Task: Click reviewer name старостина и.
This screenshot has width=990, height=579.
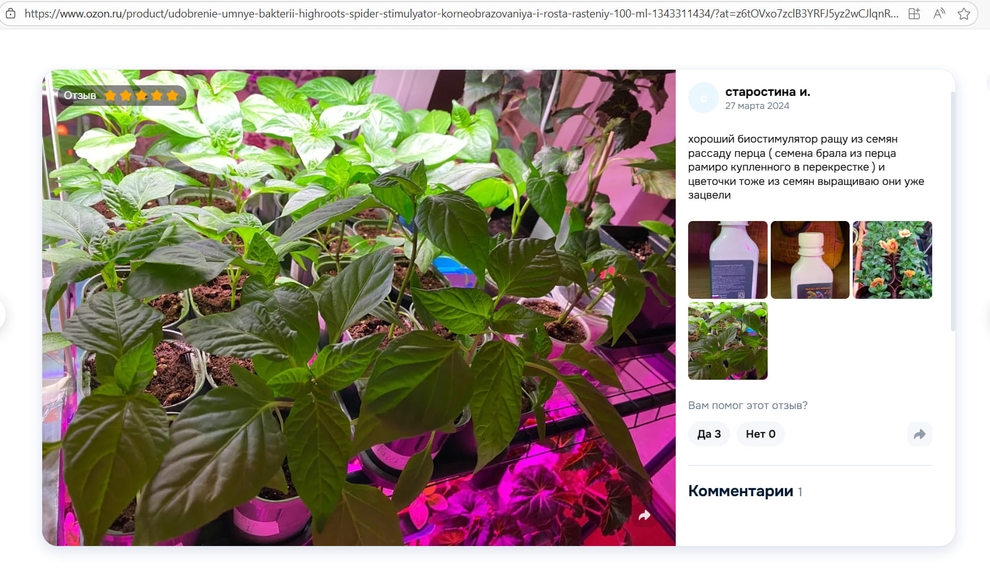Action: [x=767, y=92]
